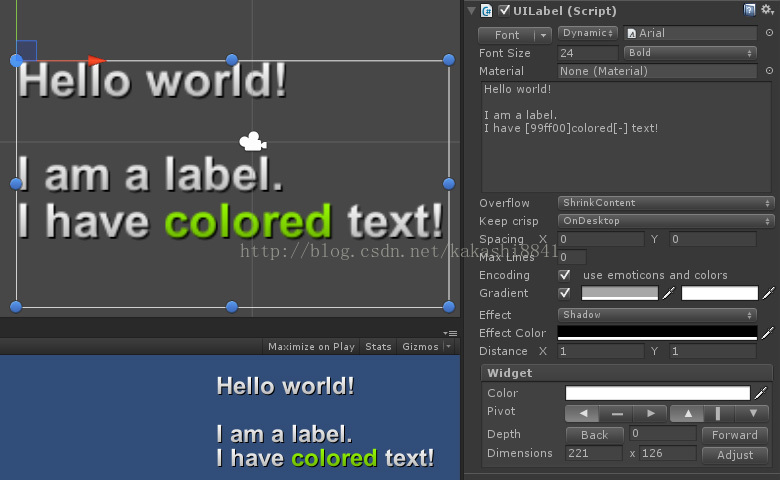Set pivot to left arrow
This screenshot has width=780, height=480.
pyautogui.click(x=583, y=413)
